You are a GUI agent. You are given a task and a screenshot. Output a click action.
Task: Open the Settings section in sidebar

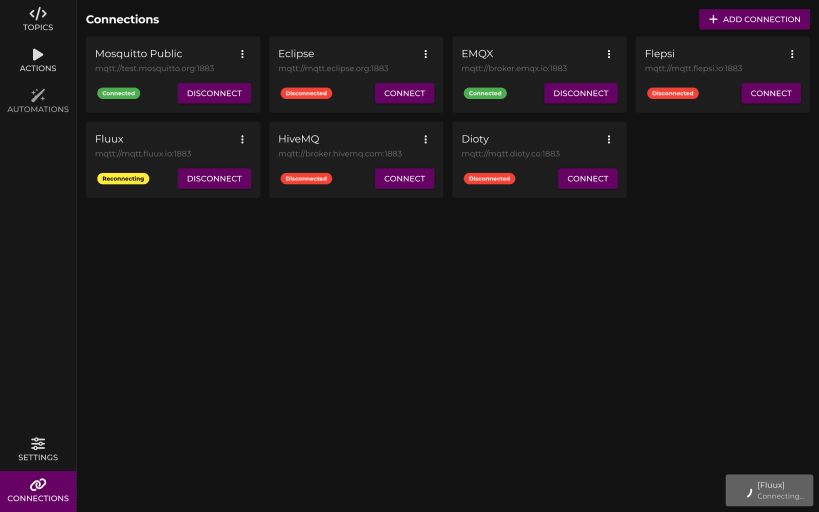pos(38,450)
